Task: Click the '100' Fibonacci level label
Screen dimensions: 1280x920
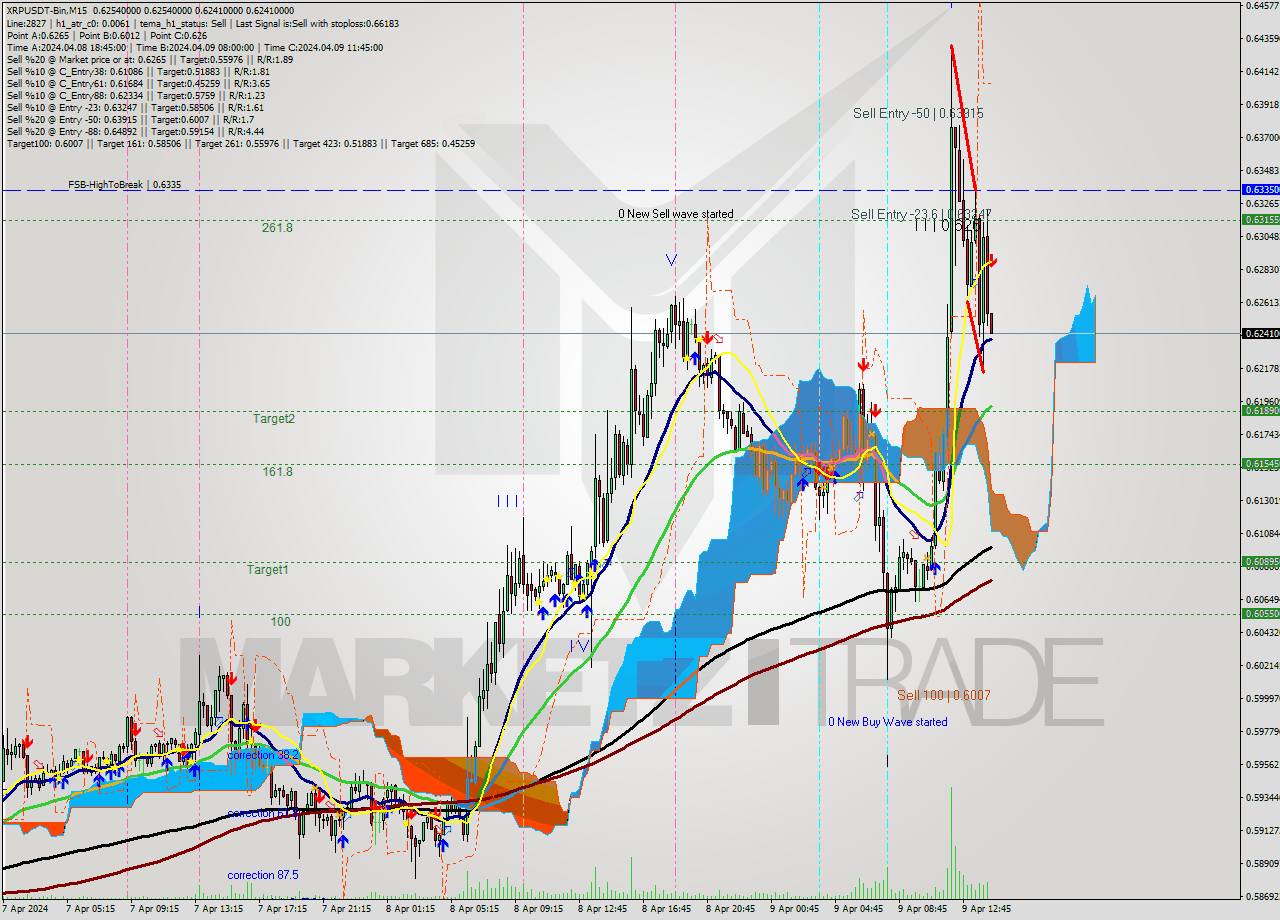Action: [x=280, y=622]
